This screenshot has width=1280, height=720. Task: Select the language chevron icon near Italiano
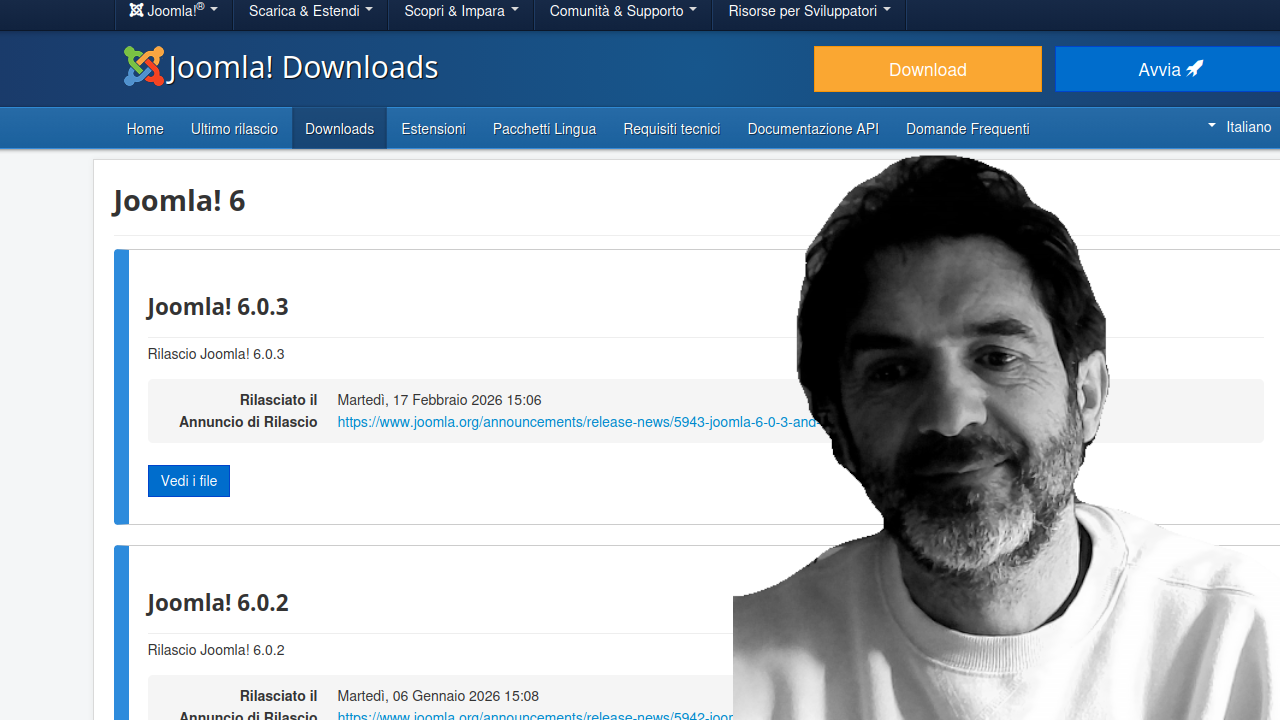click(x=1209, y=127)
